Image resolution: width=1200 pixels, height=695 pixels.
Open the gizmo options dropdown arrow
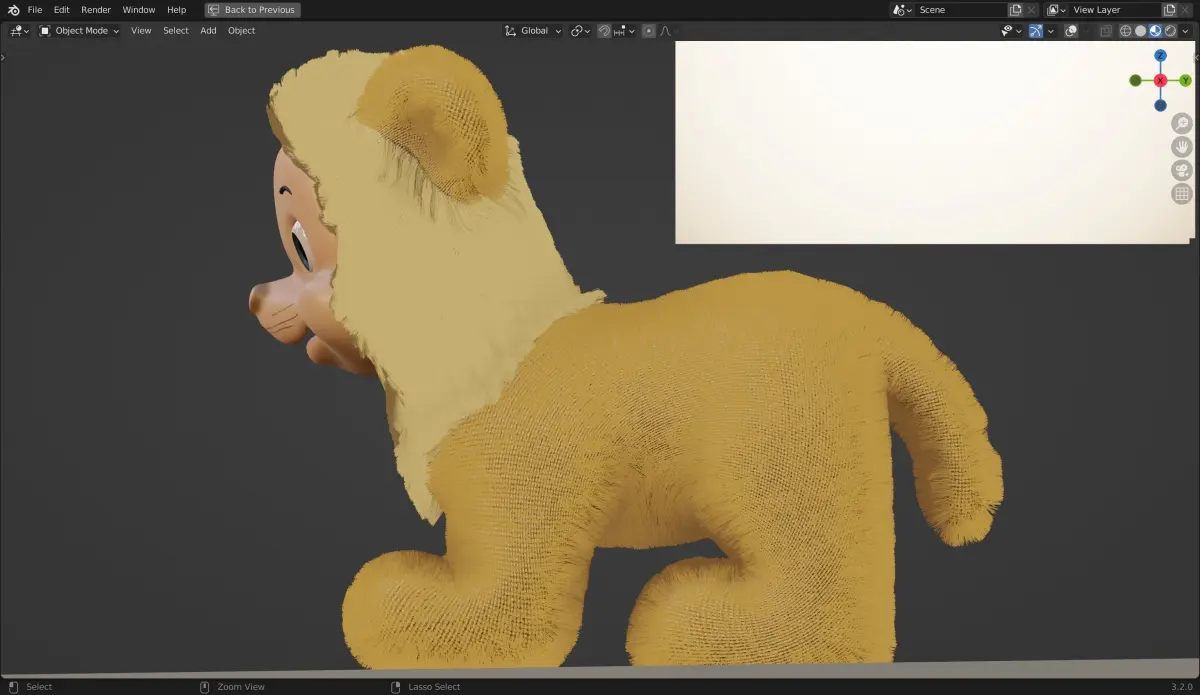pyautogui.click(x=1051, y=31)
